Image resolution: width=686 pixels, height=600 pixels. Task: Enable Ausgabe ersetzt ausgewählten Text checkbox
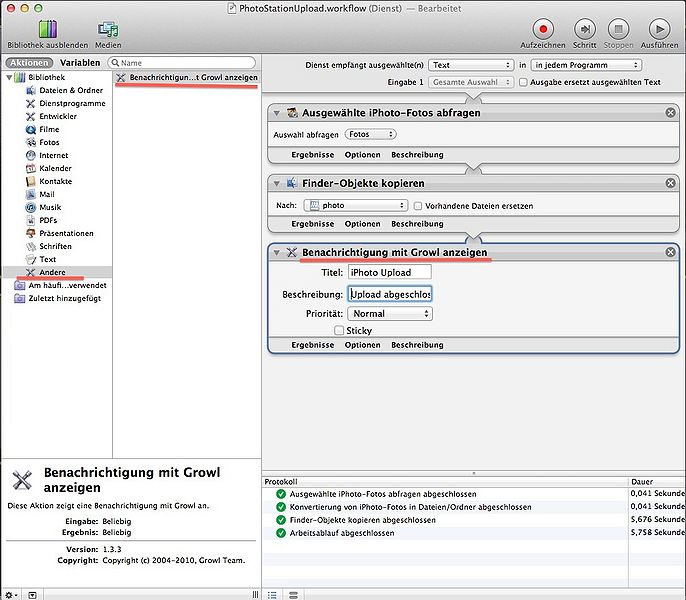524,82
